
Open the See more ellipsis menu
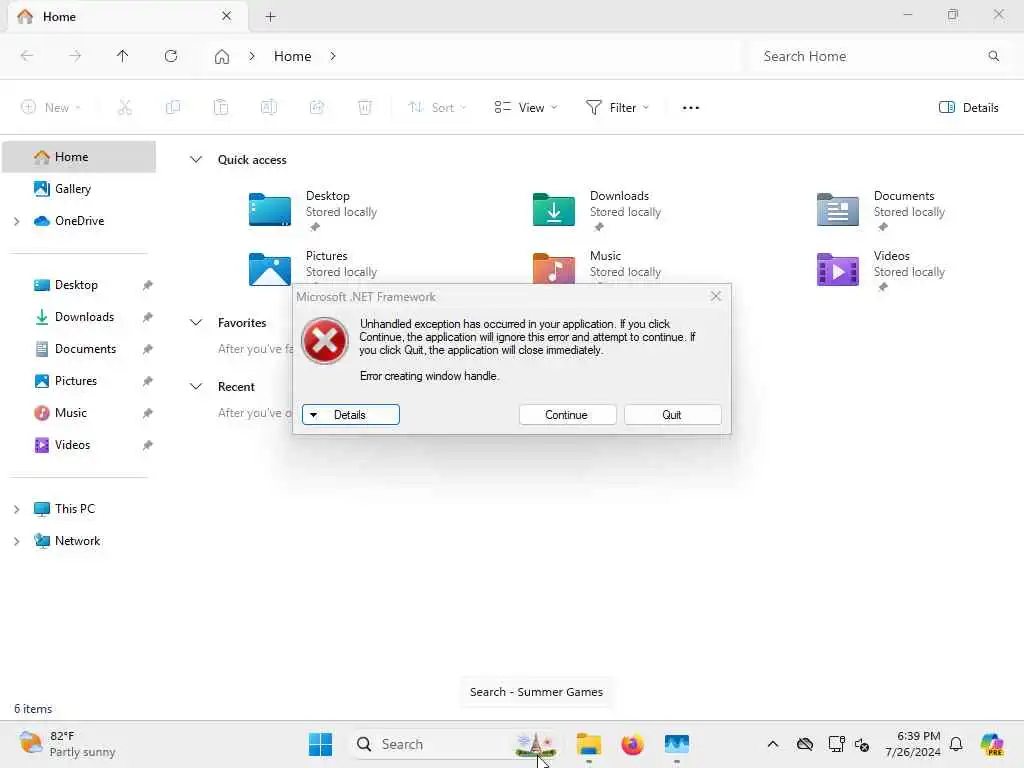click(691, 108)
